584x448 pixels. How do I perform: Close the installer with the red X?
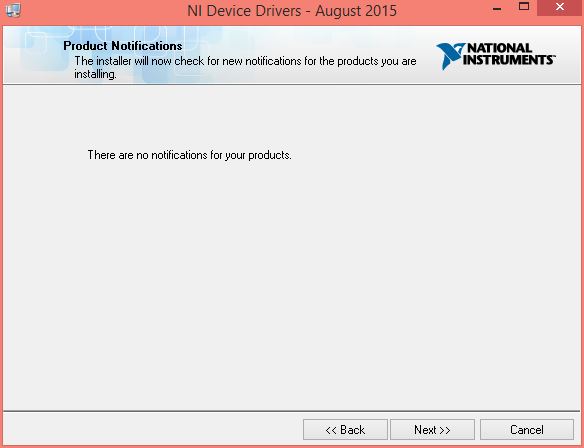tap(559, 7)
